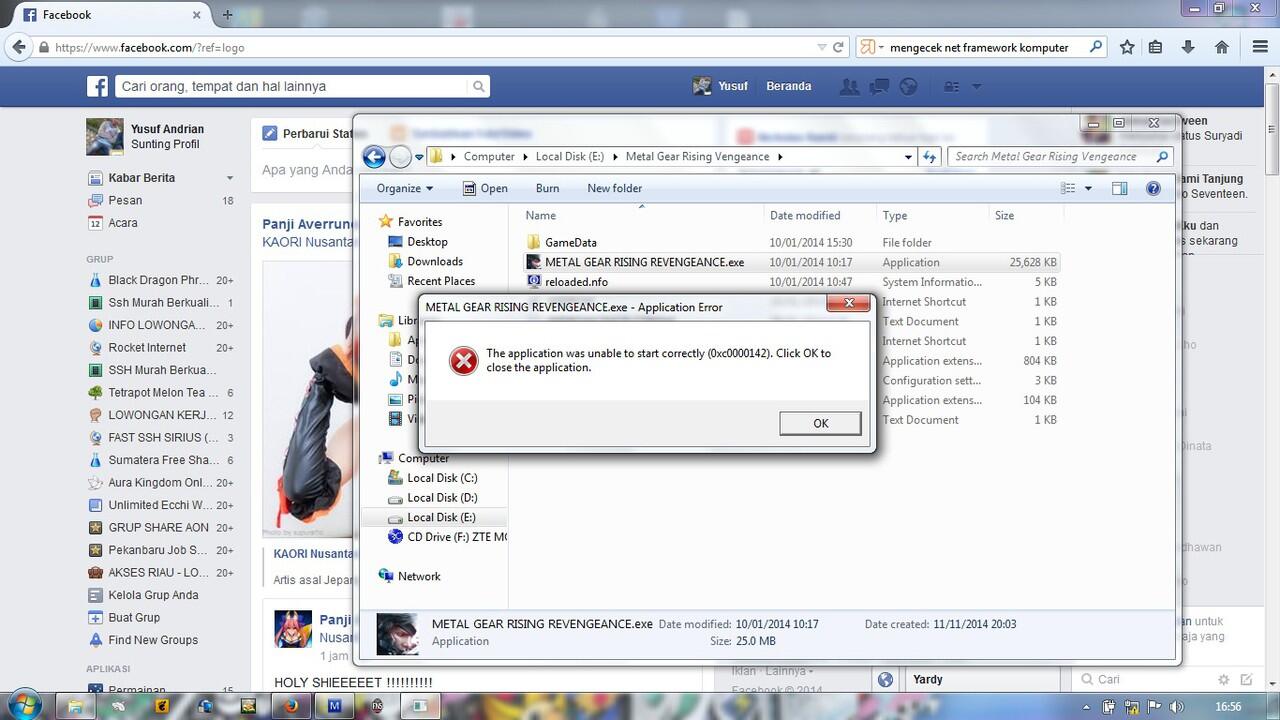Click Local Disk (E:) breadcrumb
This screenshot has height=720, width=1280.
tap(570, 157)
